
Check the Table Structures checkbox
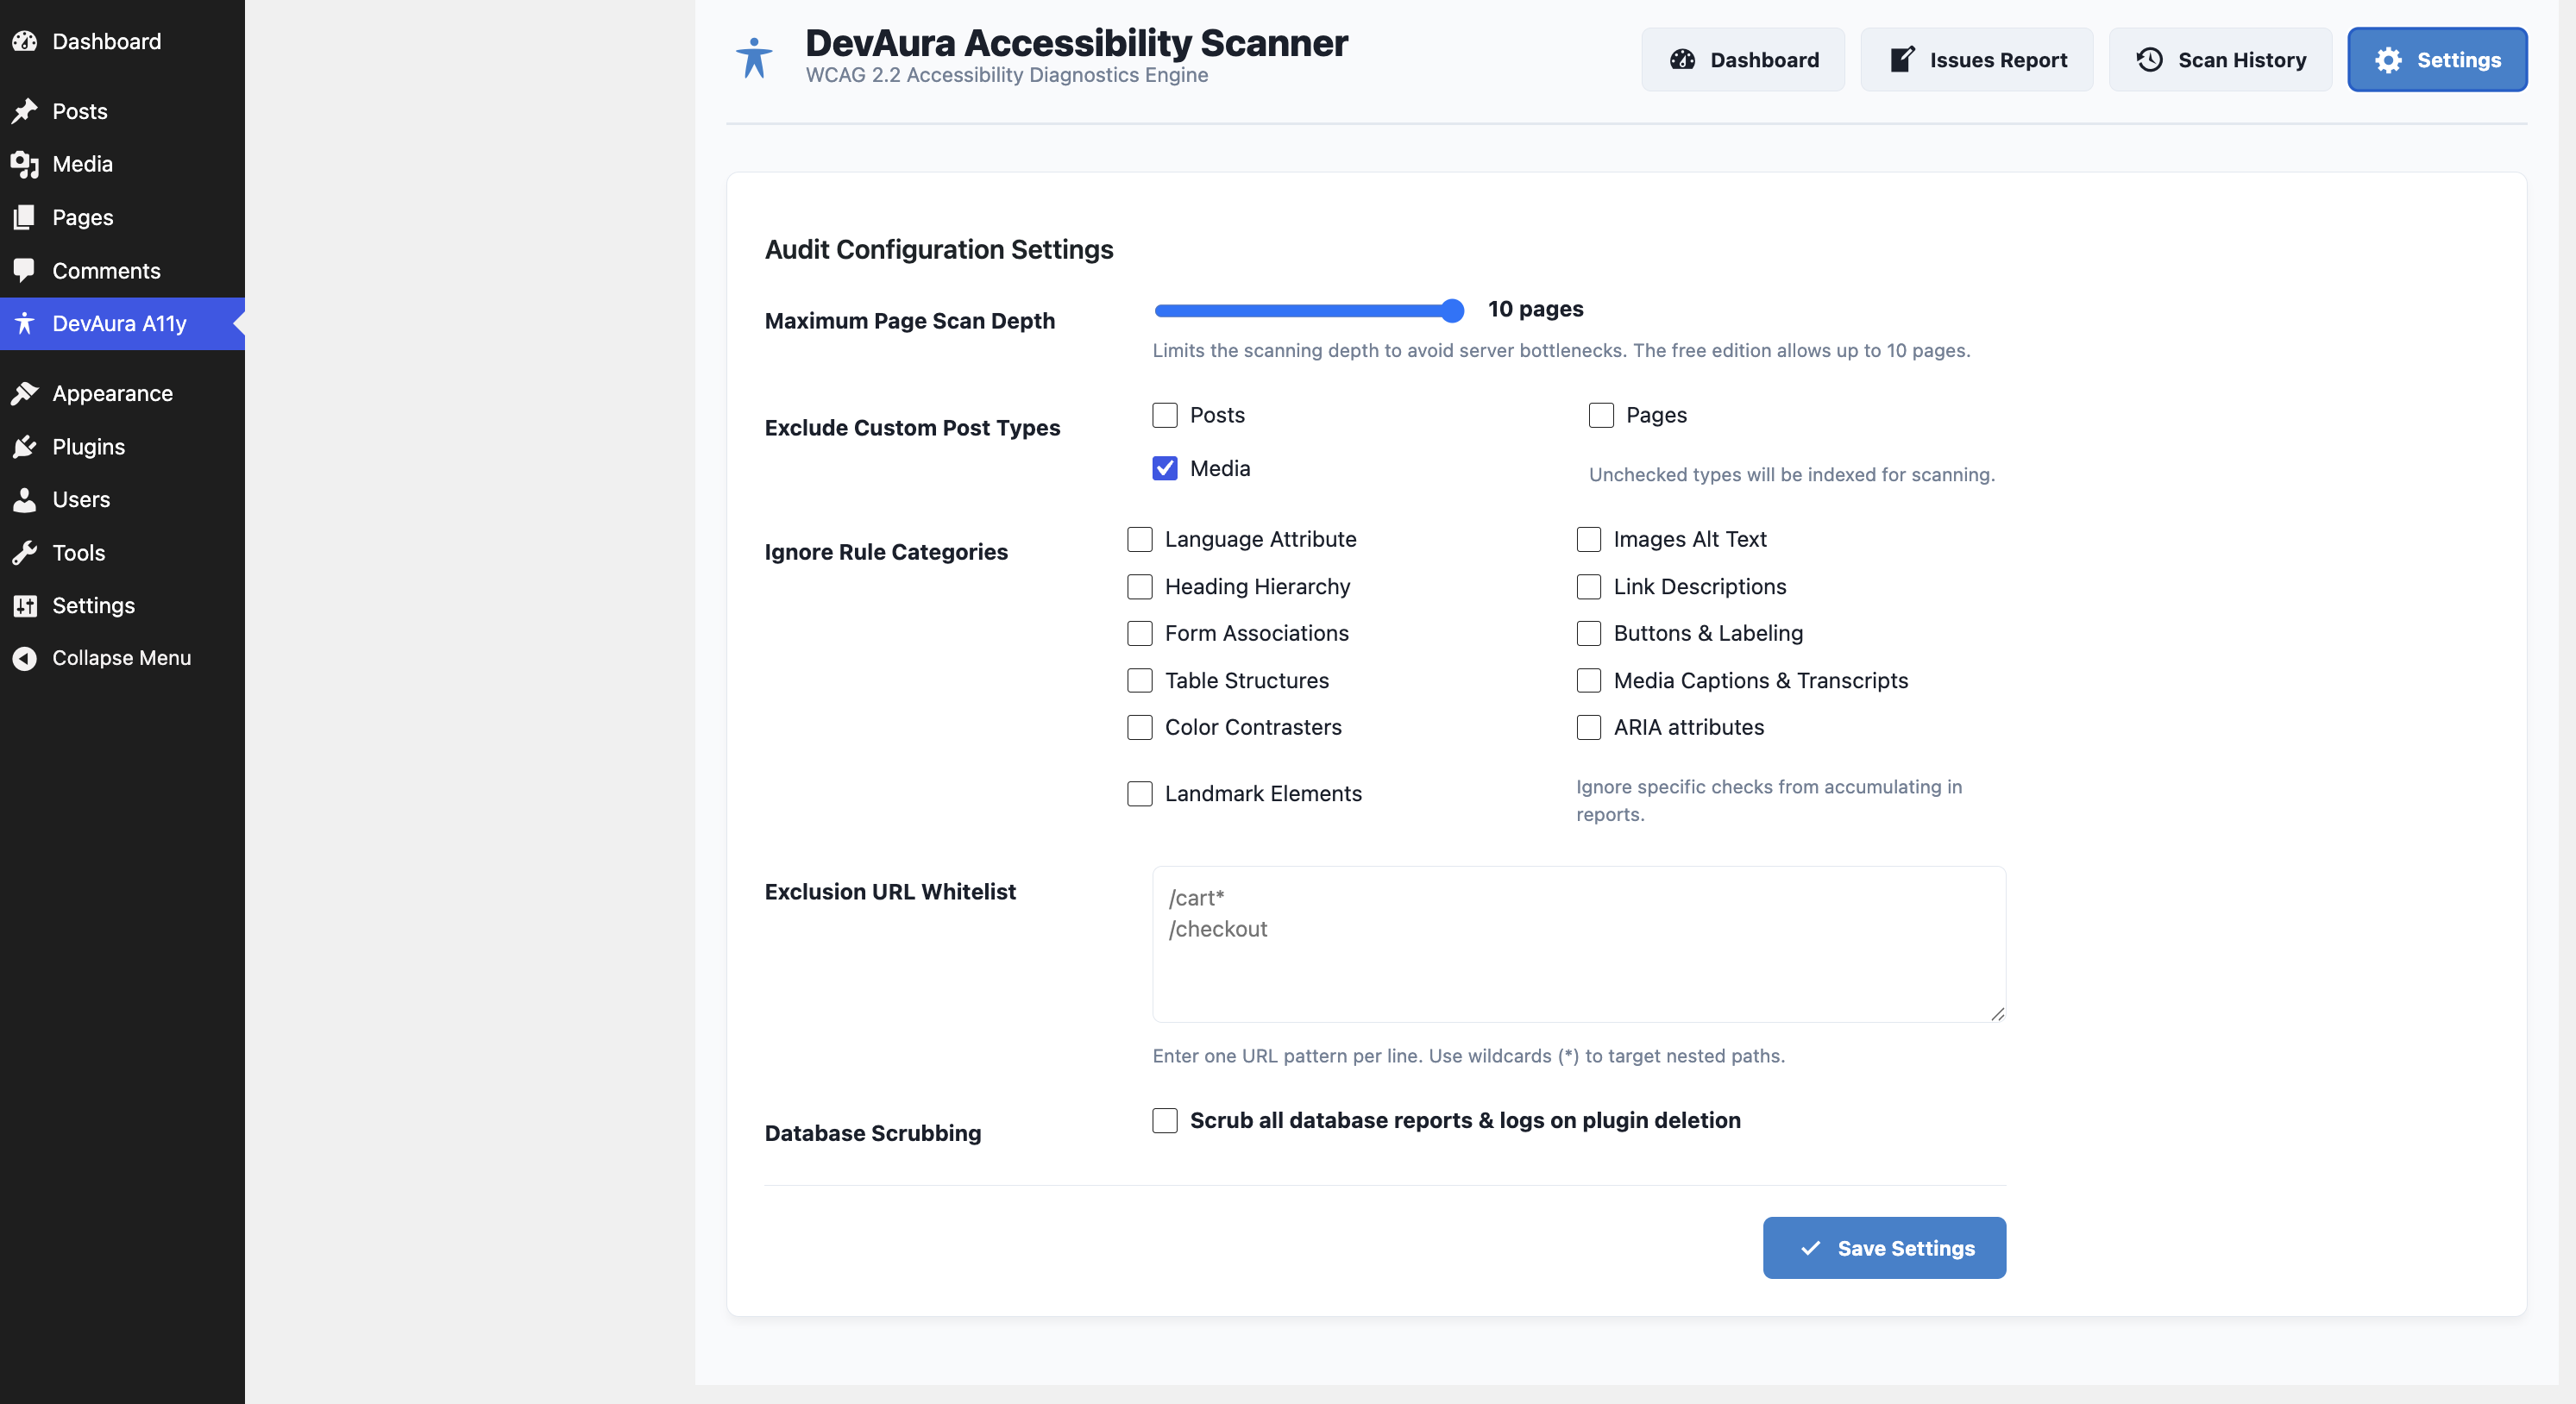click(1140, 680)
